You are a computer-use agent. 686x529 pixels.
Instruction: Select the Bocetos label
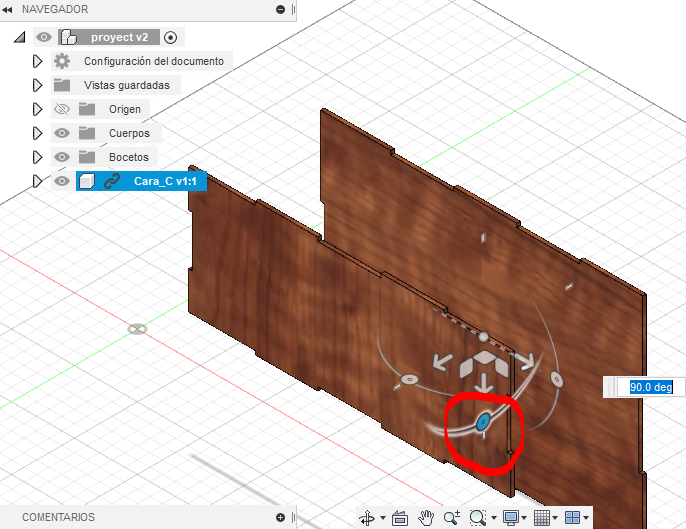[x=129, y=157]
